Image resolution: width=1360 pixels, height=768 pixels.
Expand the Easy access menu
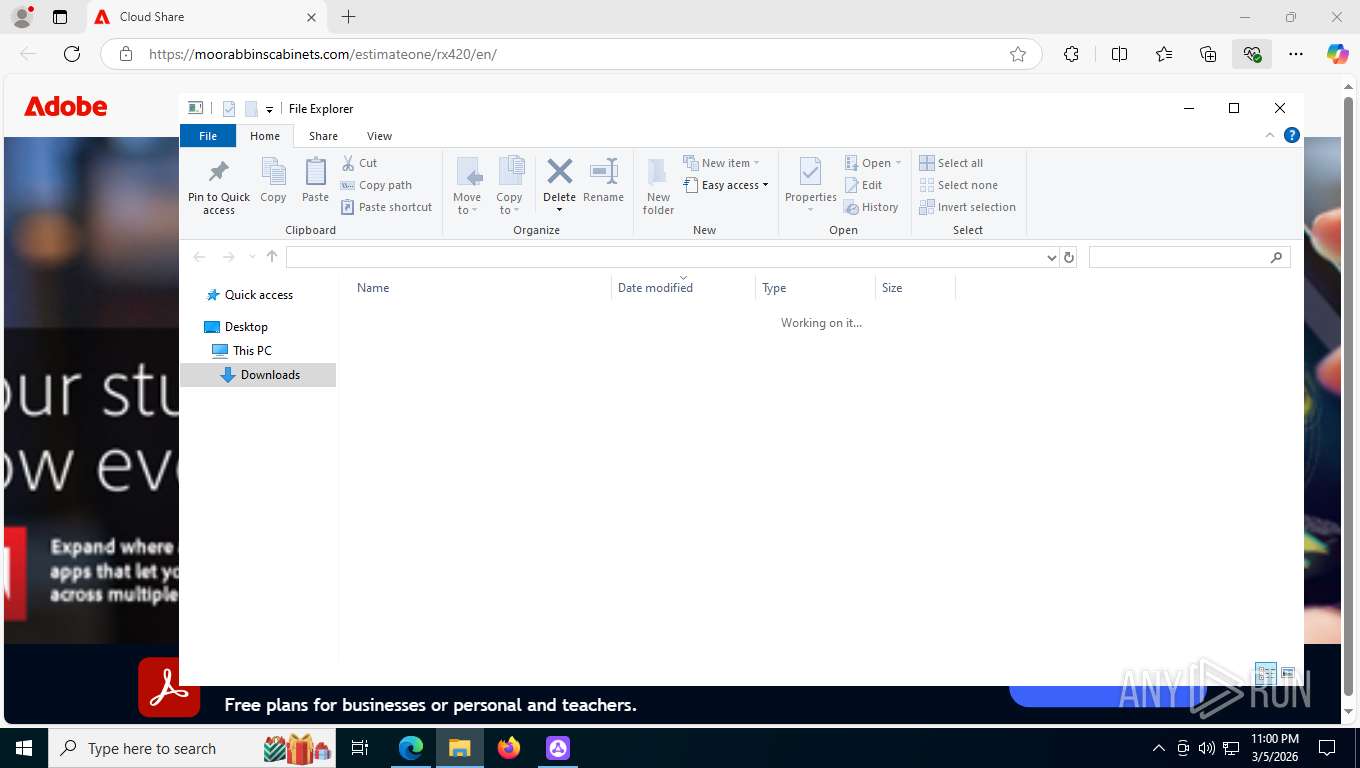coord(727,185)
